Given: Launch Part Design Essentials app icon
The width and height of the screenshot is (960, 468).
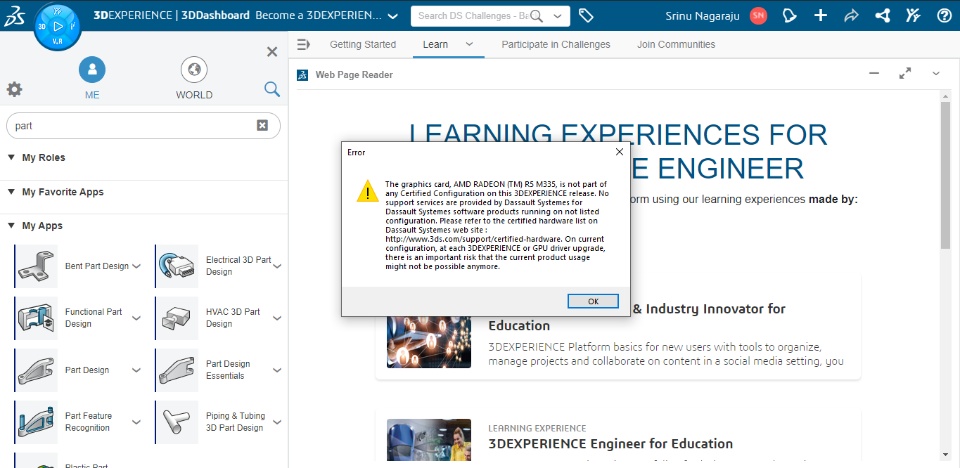Looking at the screenshot, I should [x=177, y=370].
